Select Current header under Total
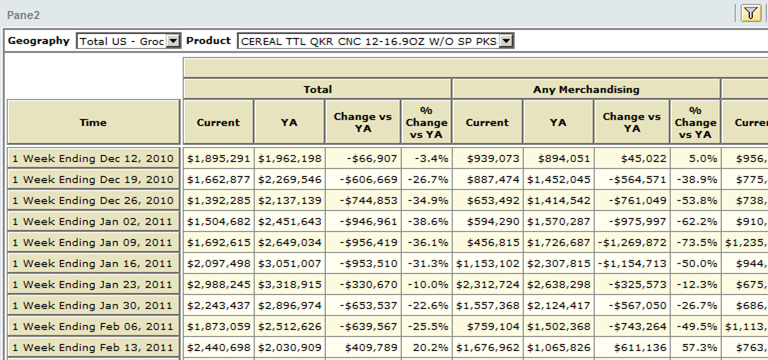Viewport: 768px width, 360px height. [218, 122]
